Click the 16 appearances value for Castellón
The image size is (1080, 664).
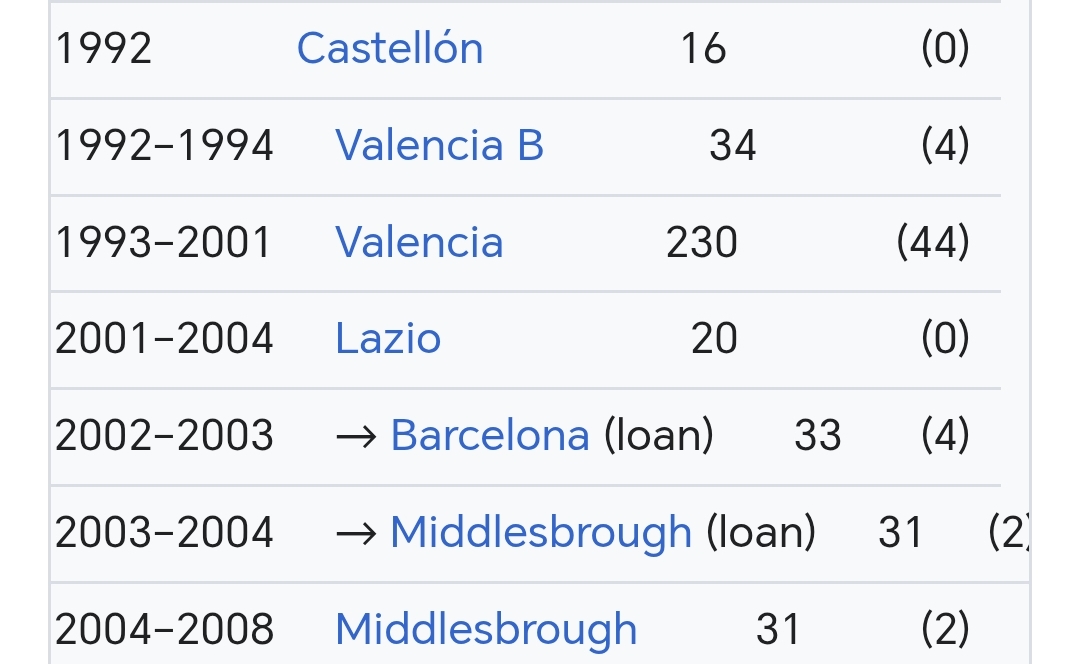[x=703, y=48]
